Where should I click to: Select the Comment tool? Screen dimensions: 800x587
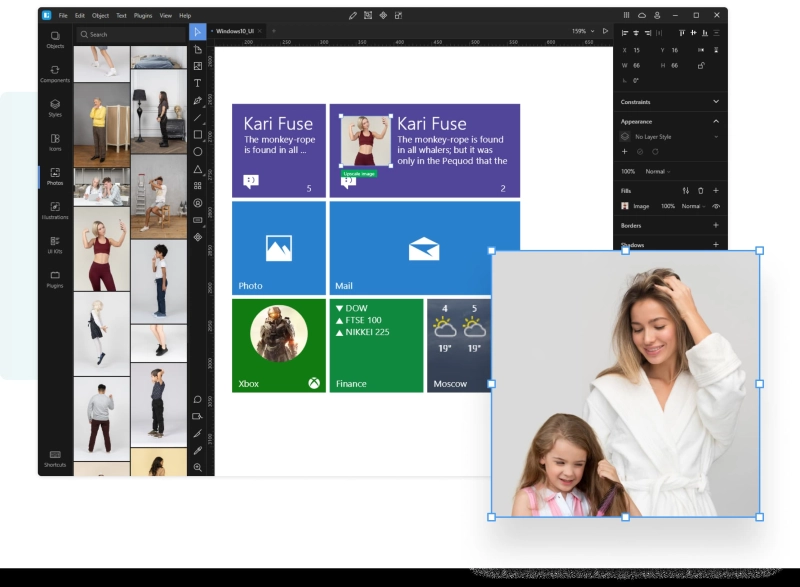coord(197,399)
